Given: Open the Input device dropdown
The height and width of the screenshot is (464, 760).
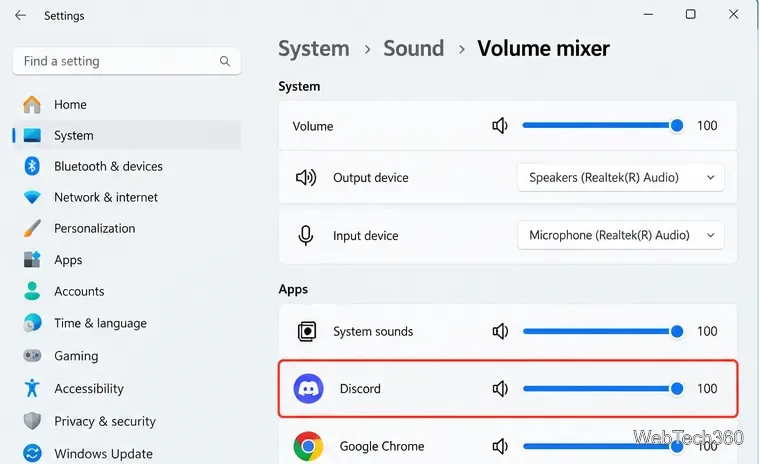Looking at the screenshot, I should [x=620, y=235].
